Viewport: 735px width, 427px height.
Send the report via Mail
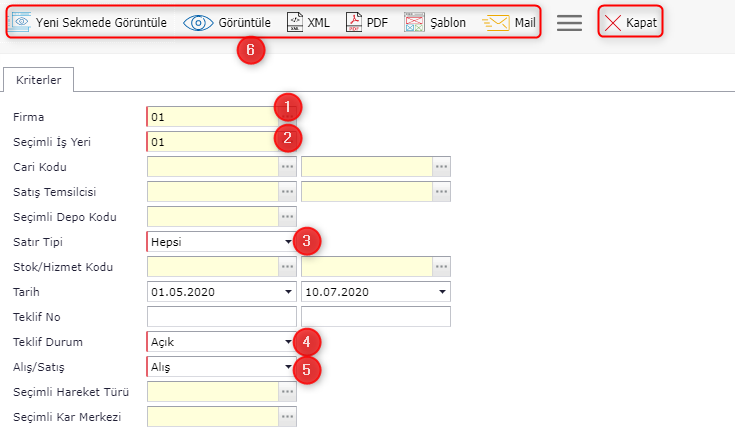(x=495, y=22)
